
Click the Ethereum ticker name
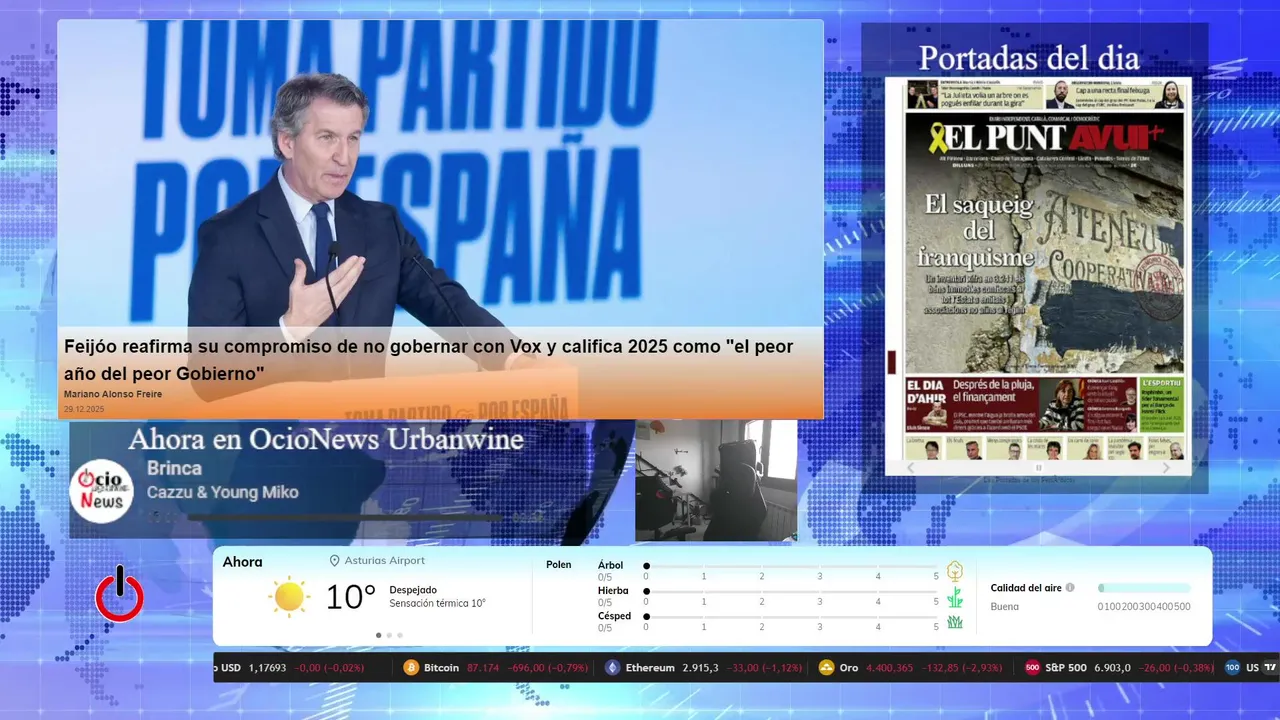click(650, 668)
